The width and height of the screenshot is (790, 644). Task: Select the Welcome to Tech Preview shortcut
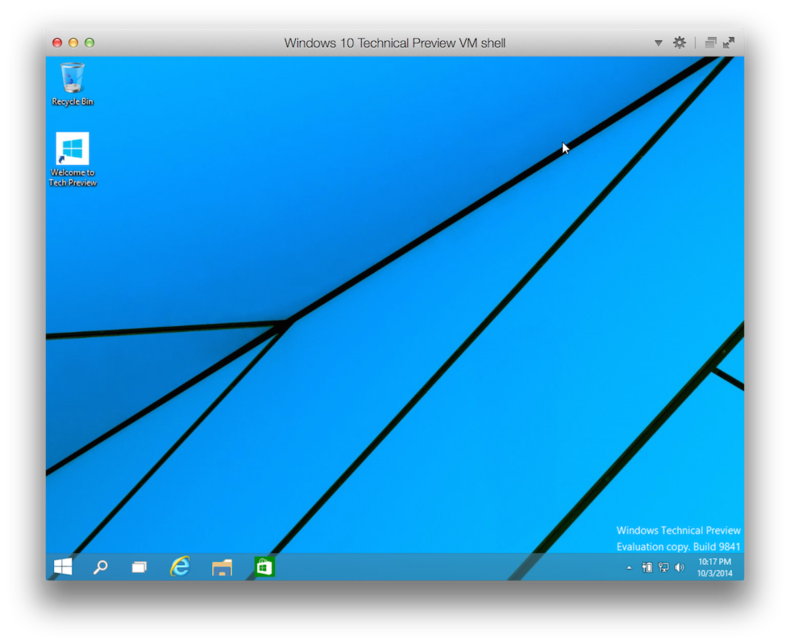click(73, 159)
